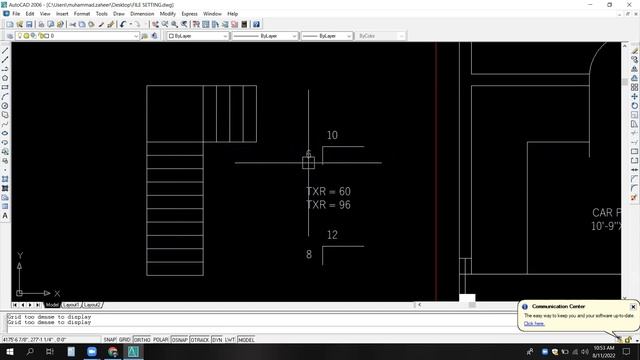The height and width of the screenshot is (360, 640).
Task: Open the File menu
Action: pos(16,13)
